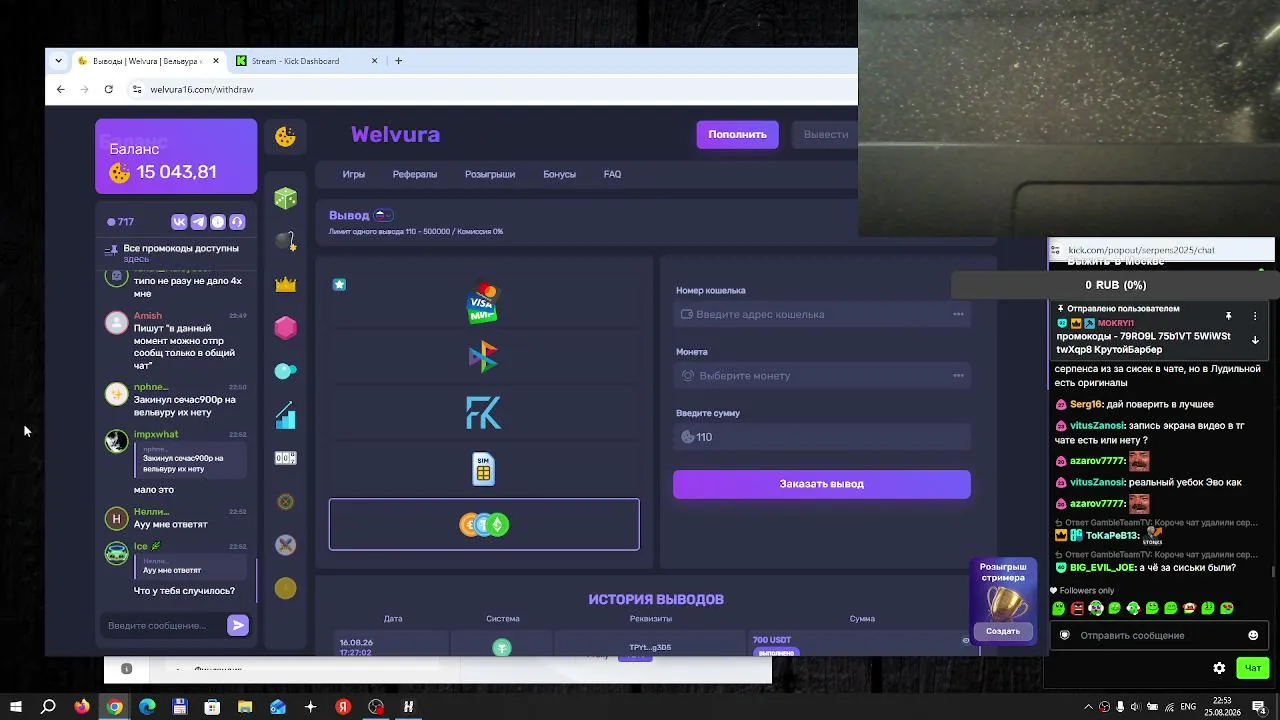Click the browser address bar

pyautogui.click(x=490, y=89)
